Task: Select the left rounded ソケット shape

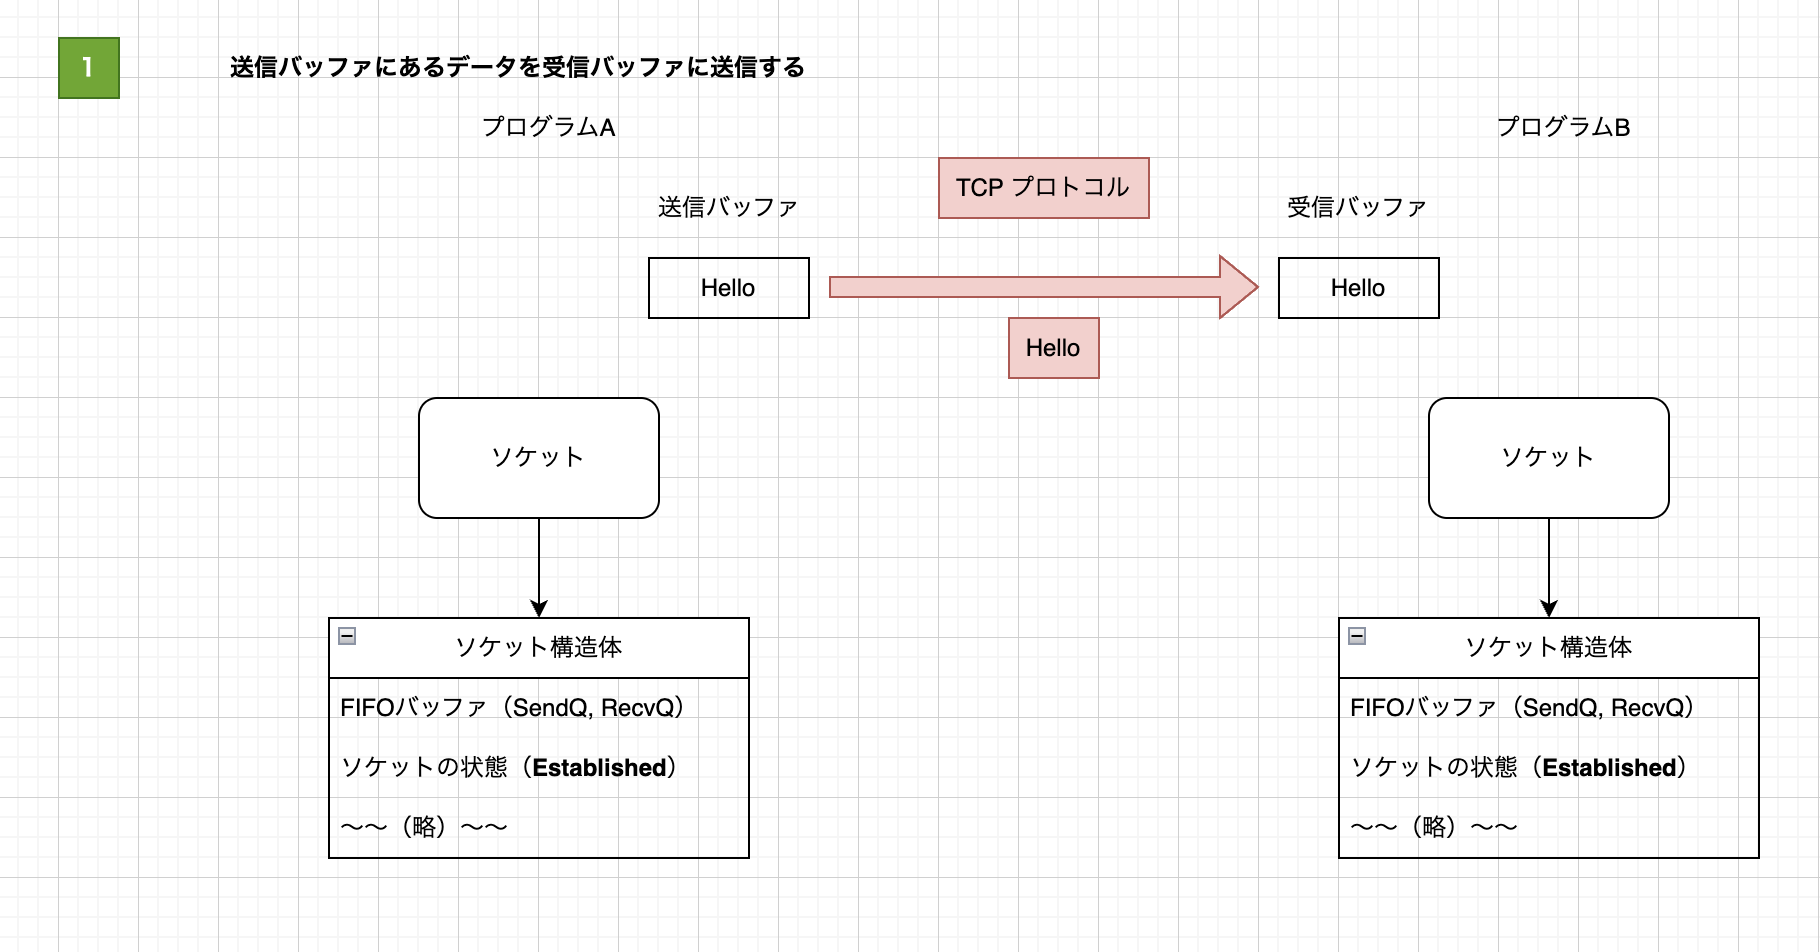Action: click(538, 457)
